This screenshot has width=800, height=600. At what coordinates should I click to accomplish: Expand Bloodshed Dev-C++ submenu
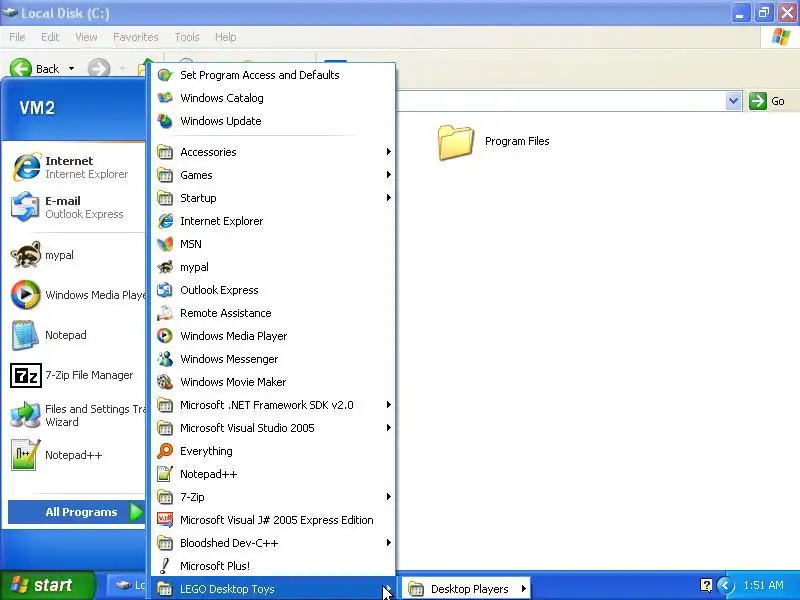(x=273, y=543)
